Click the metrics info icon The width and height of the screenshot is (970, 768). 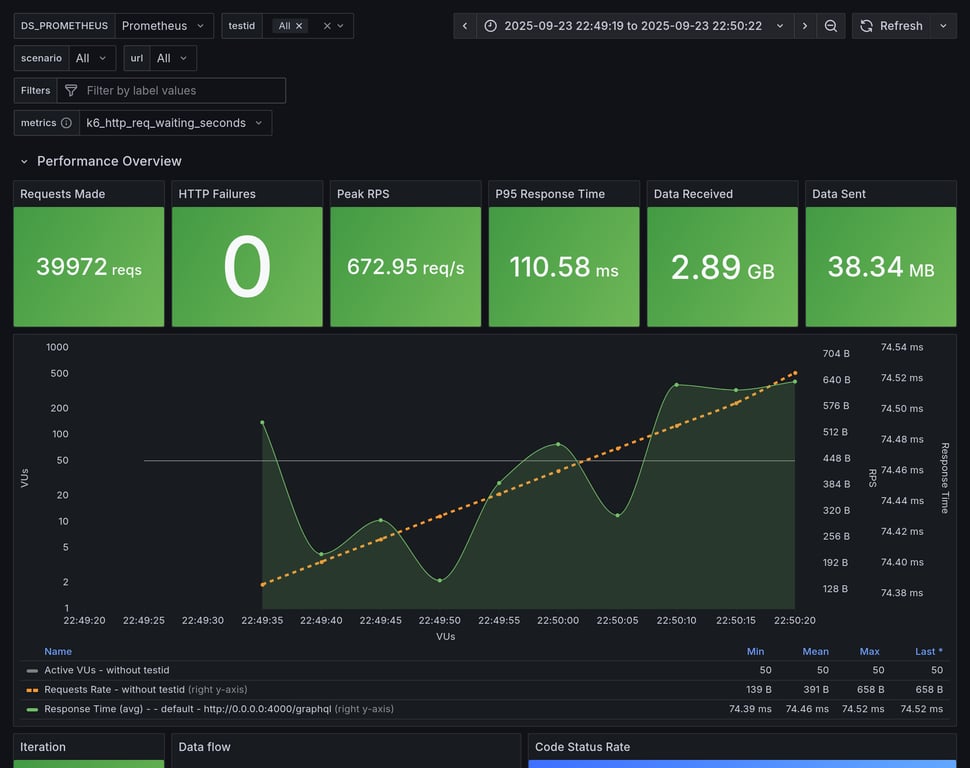coord(66,123)
